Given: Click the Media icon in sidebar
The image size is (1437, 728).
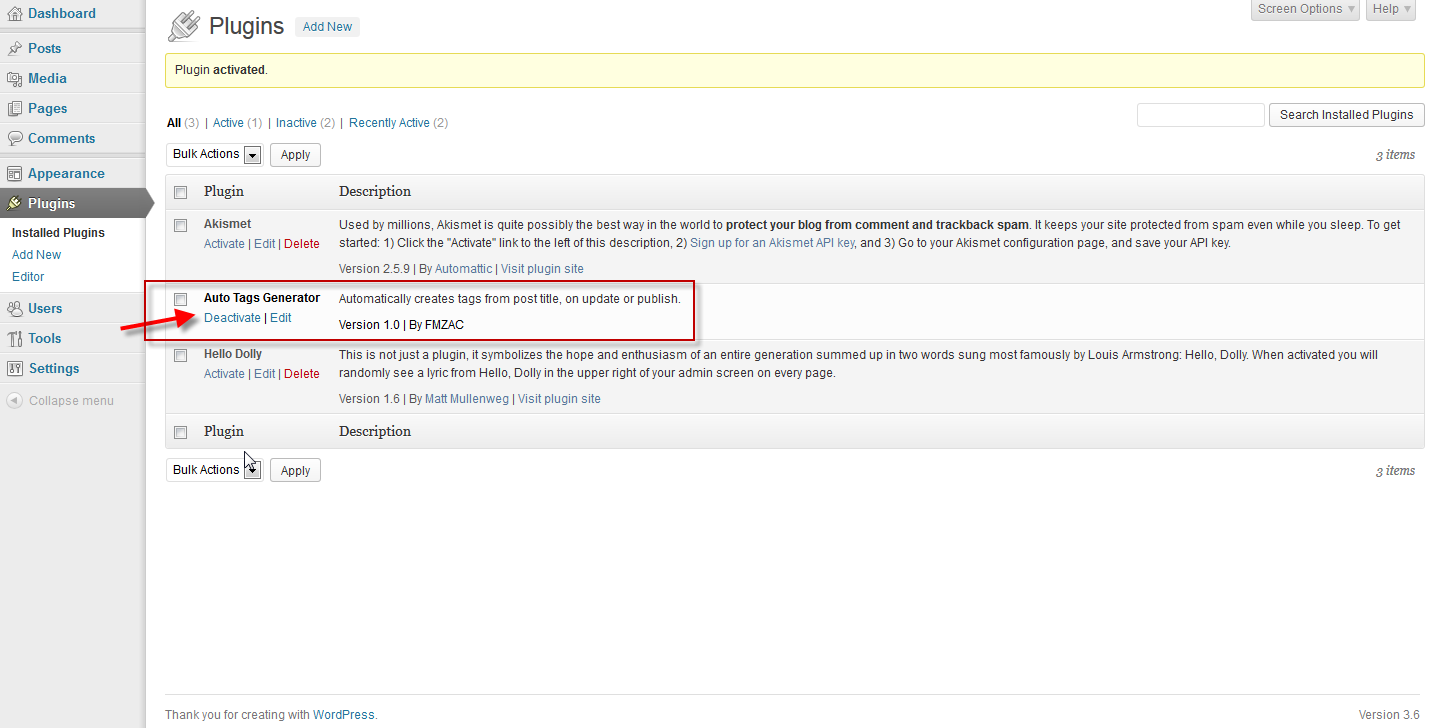Looking at the screenshot, I should tap(14, 78).
